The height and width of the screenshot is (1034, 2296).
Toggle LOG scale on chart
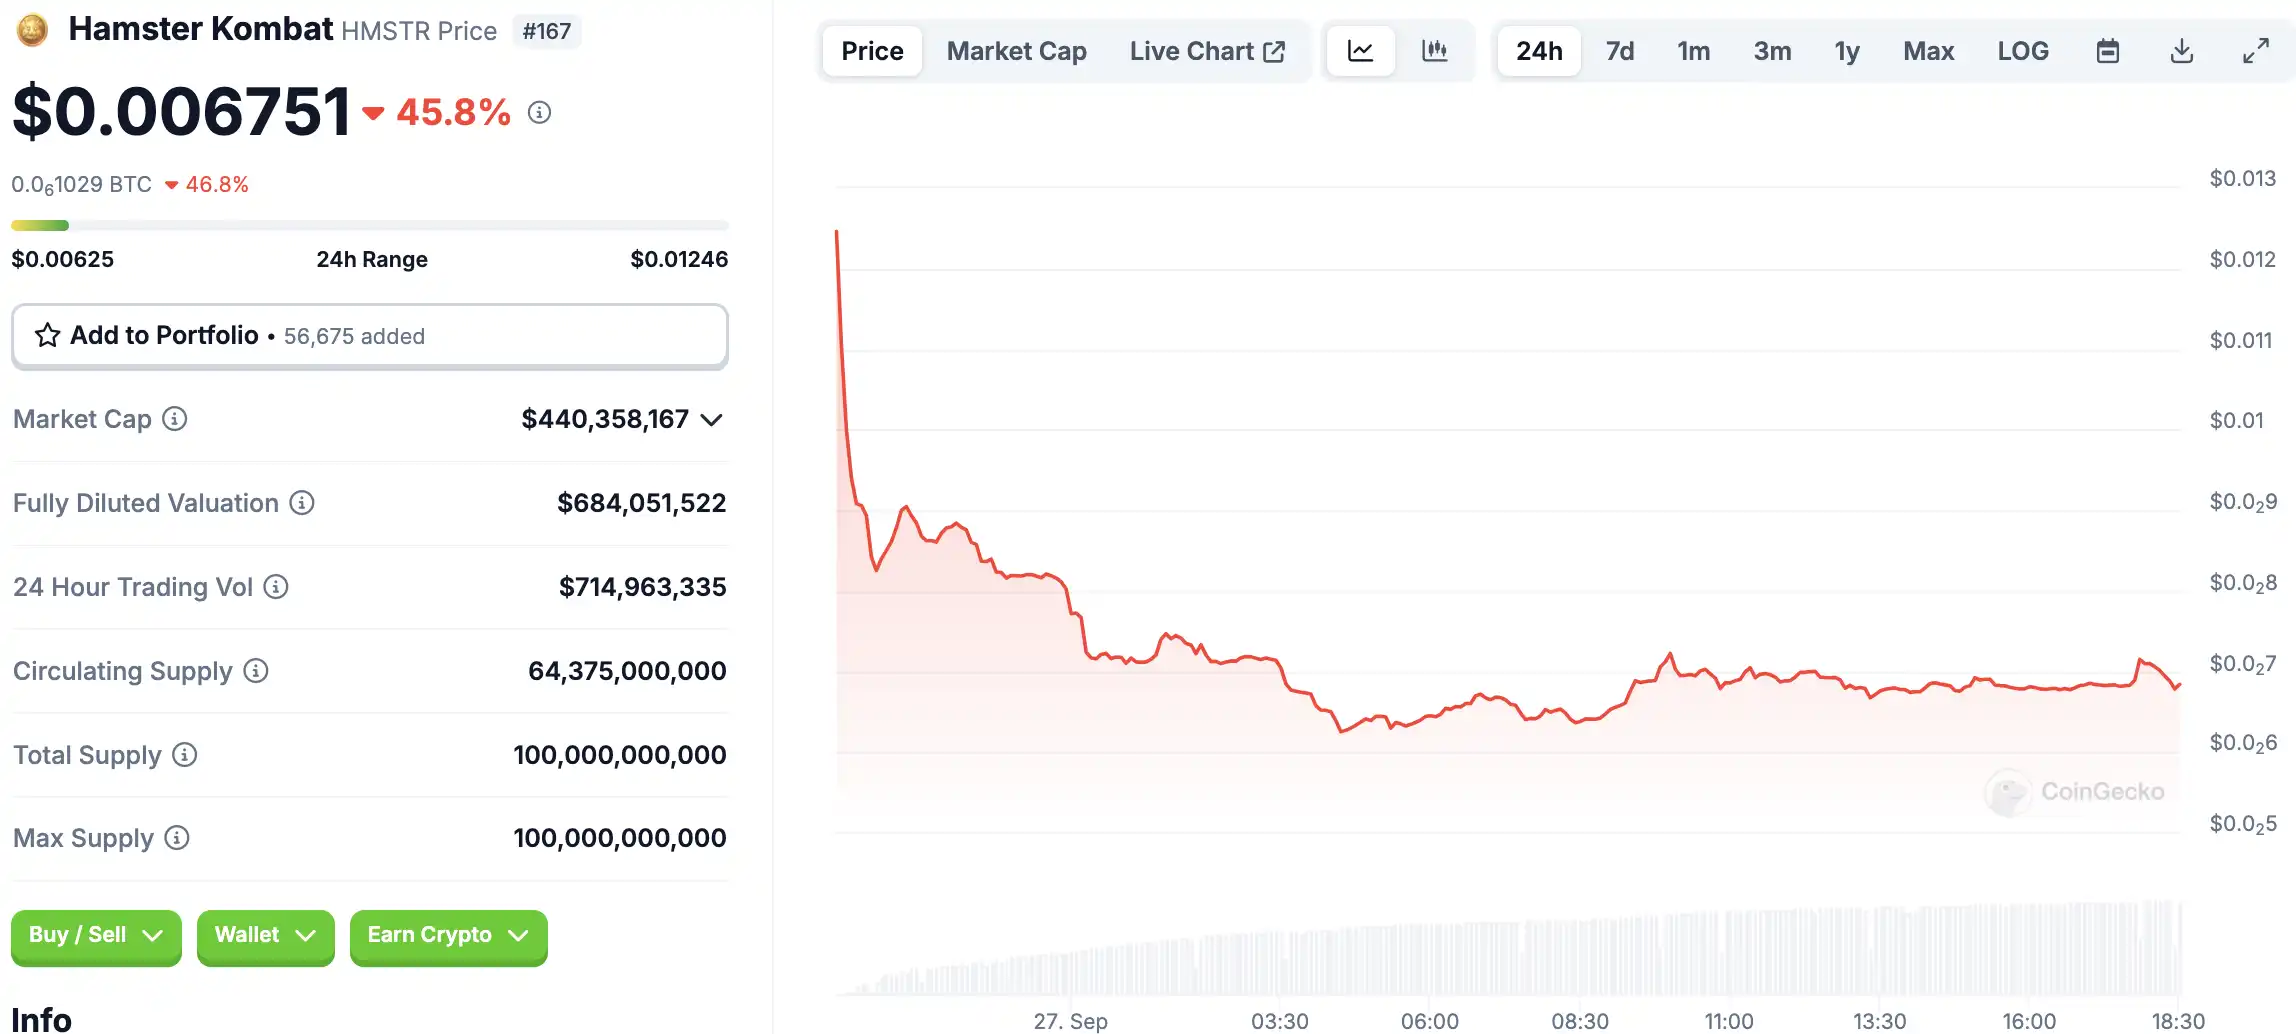pos(2023,51)
